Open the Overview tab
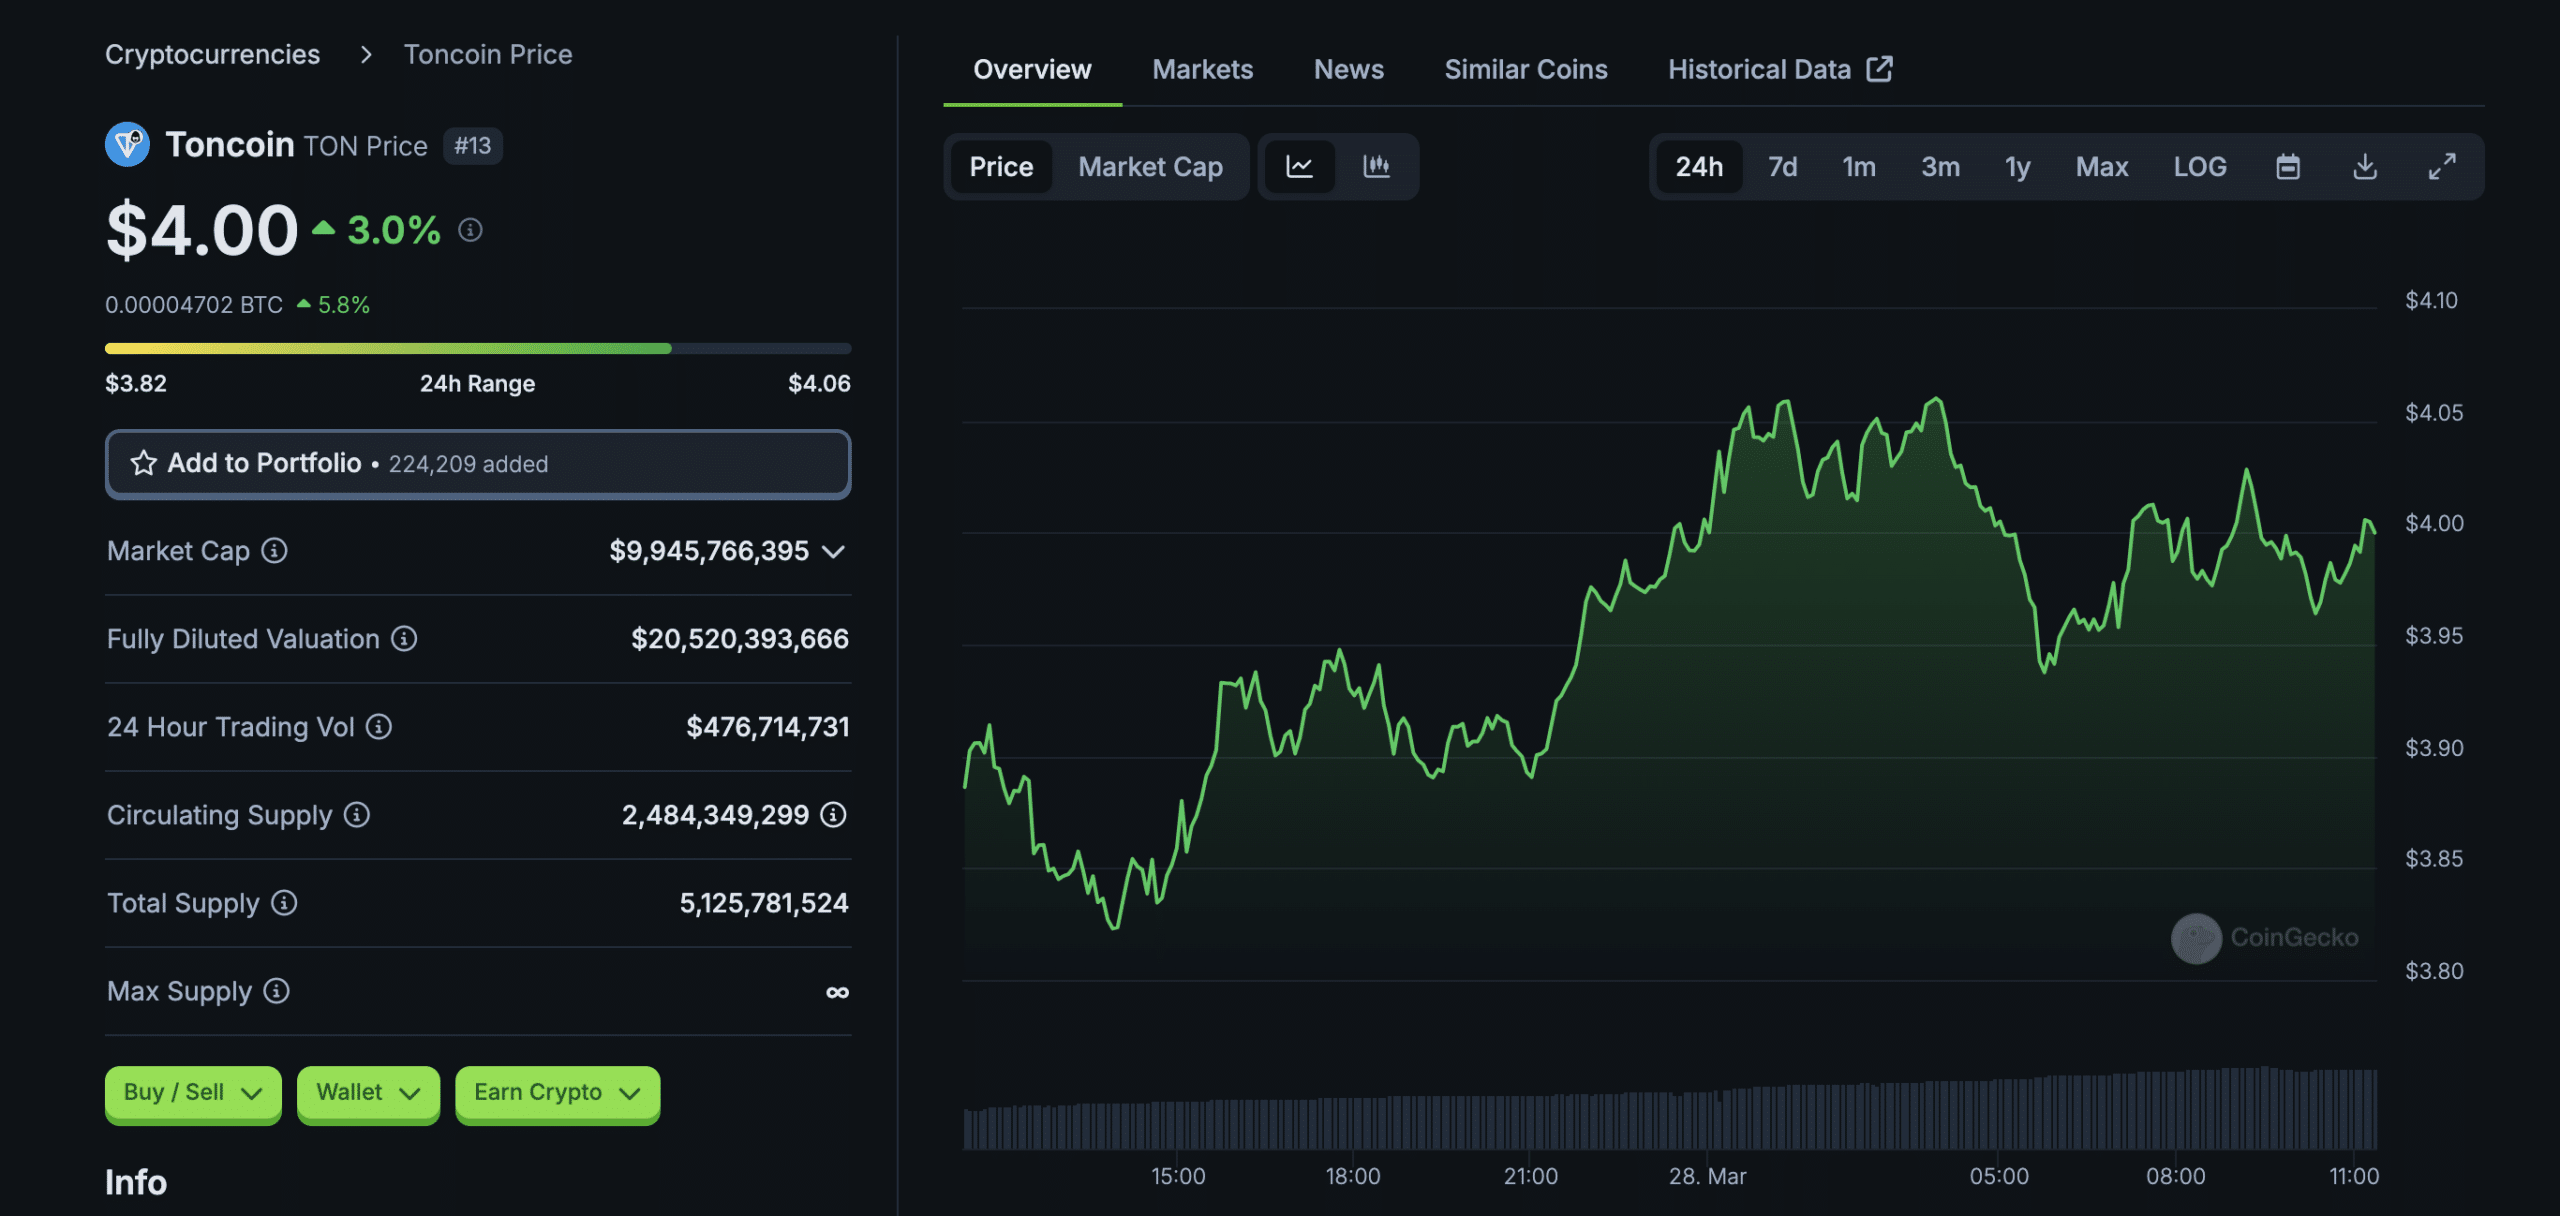 coord(1032,69)
